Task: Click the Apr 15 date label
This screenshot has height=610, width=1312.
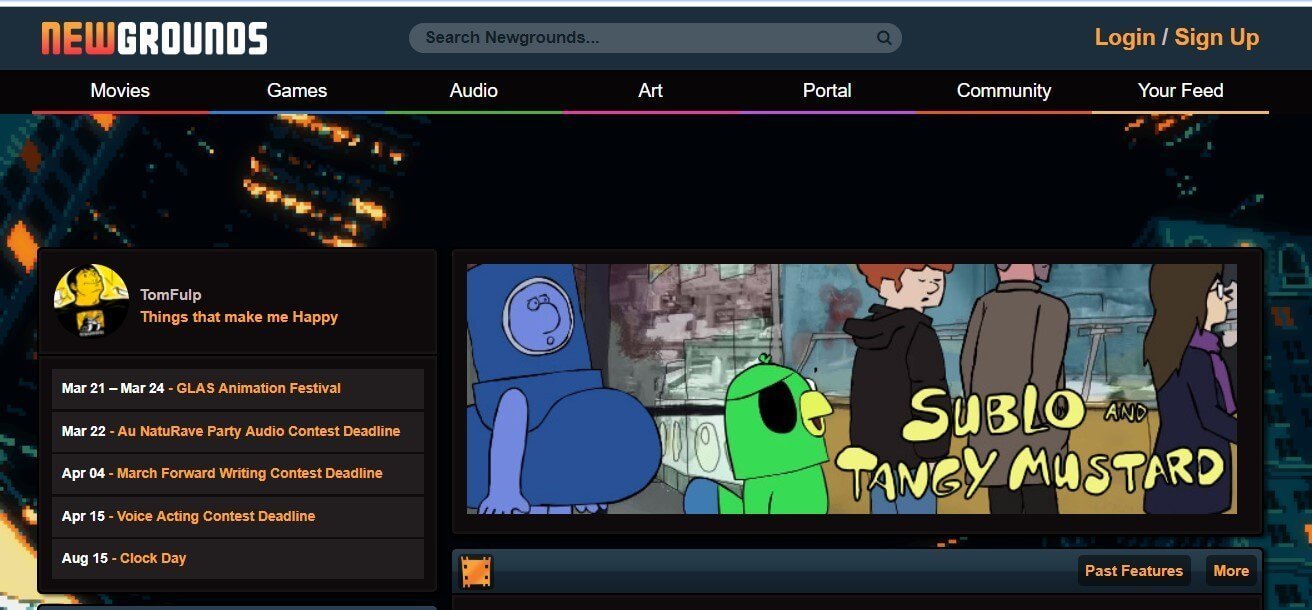Action: 83,516
